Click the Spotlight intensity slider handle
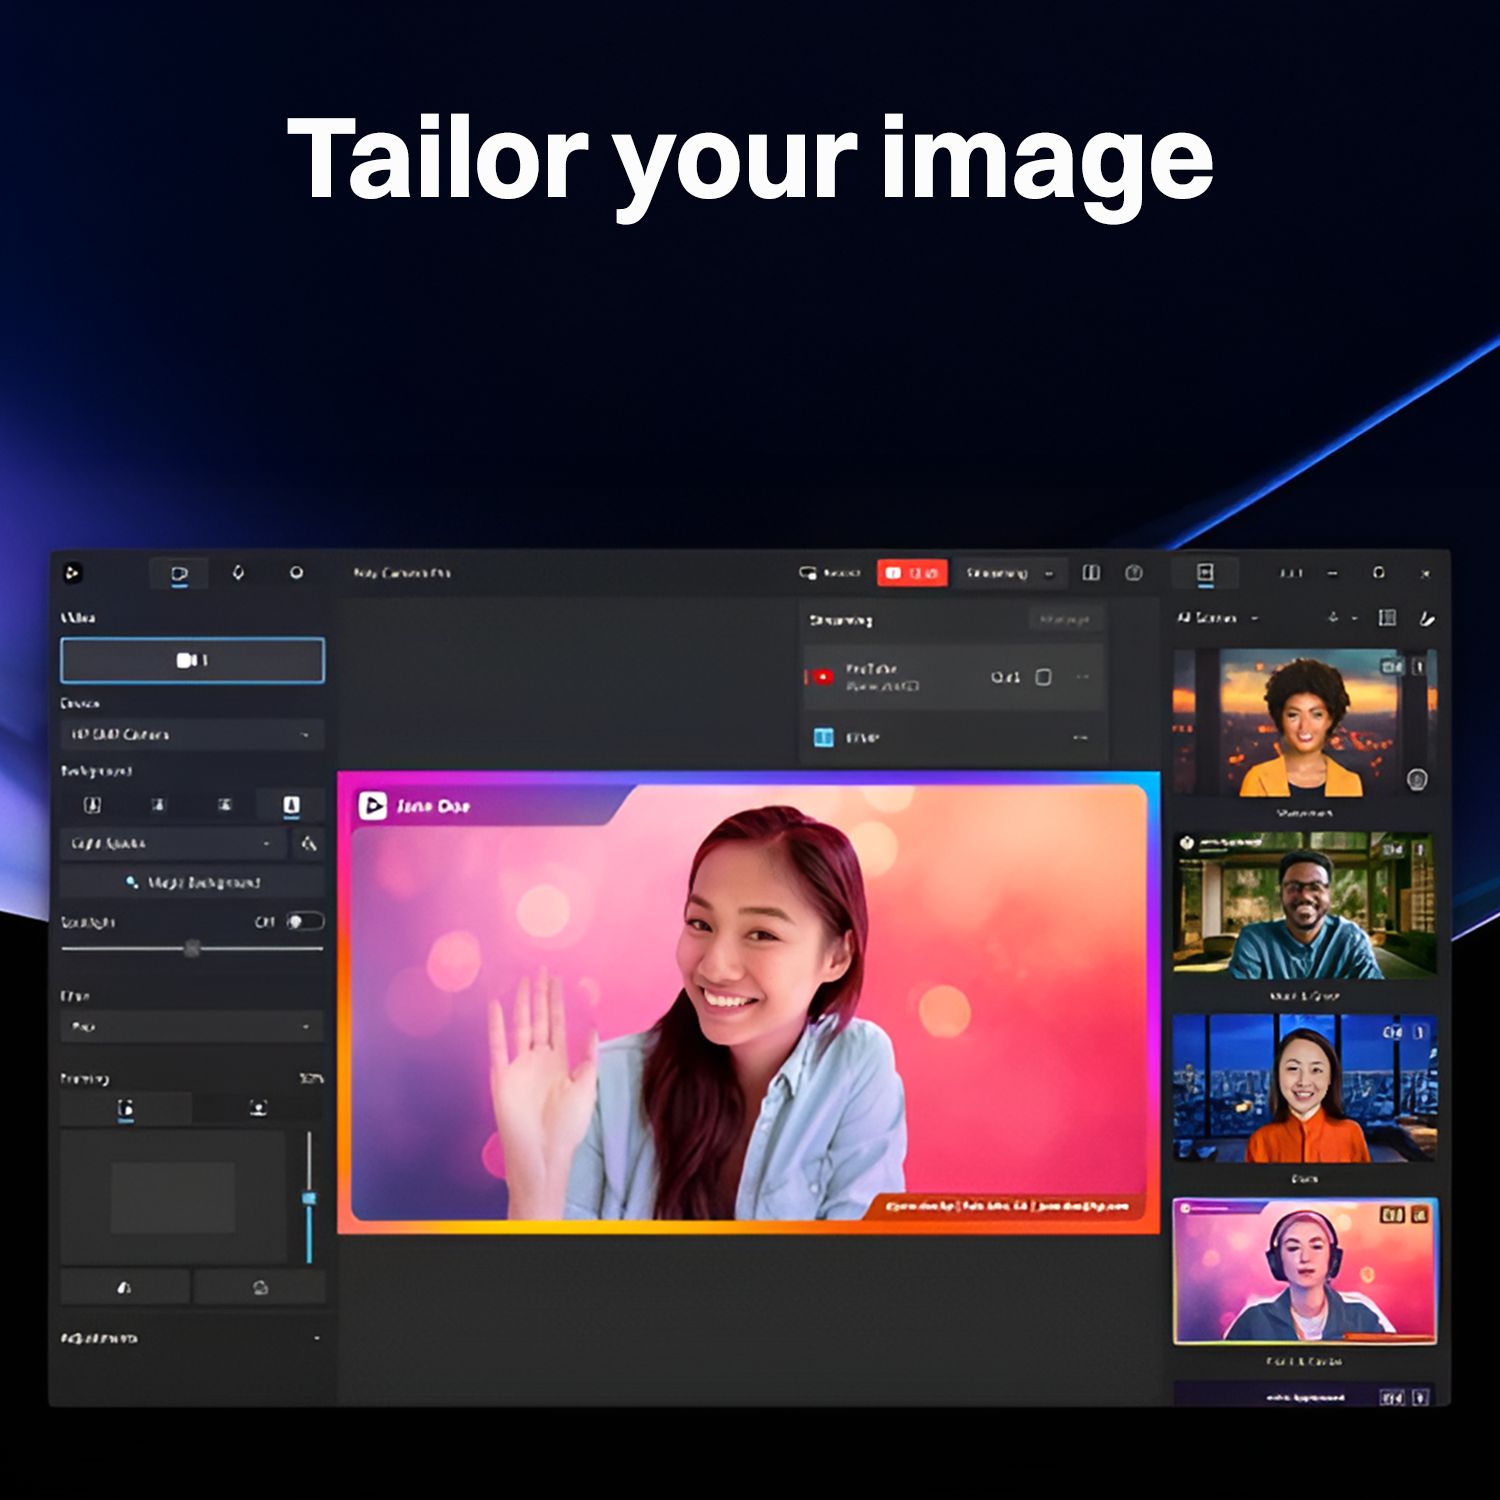 click(193, 948)
